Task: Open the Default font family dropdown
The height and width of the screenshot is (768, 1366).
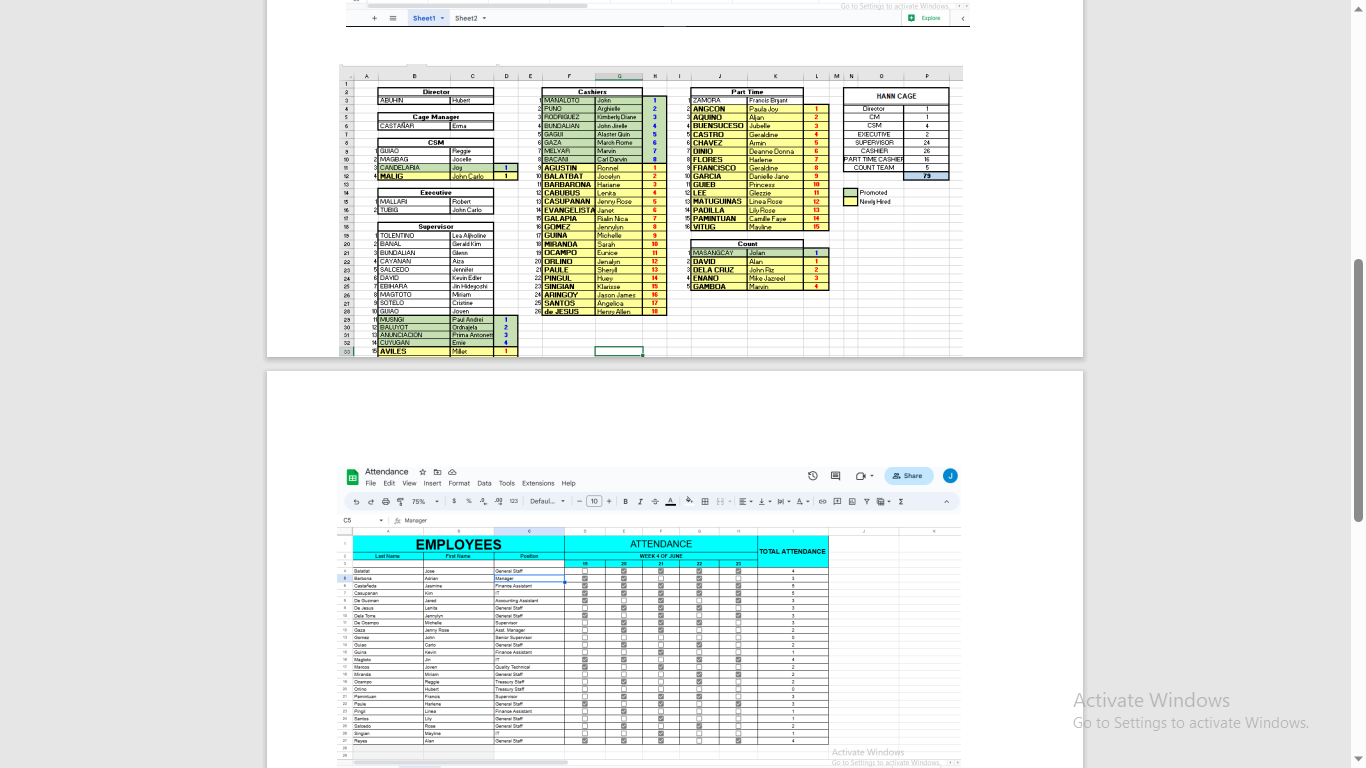Action: pos(547,502)
